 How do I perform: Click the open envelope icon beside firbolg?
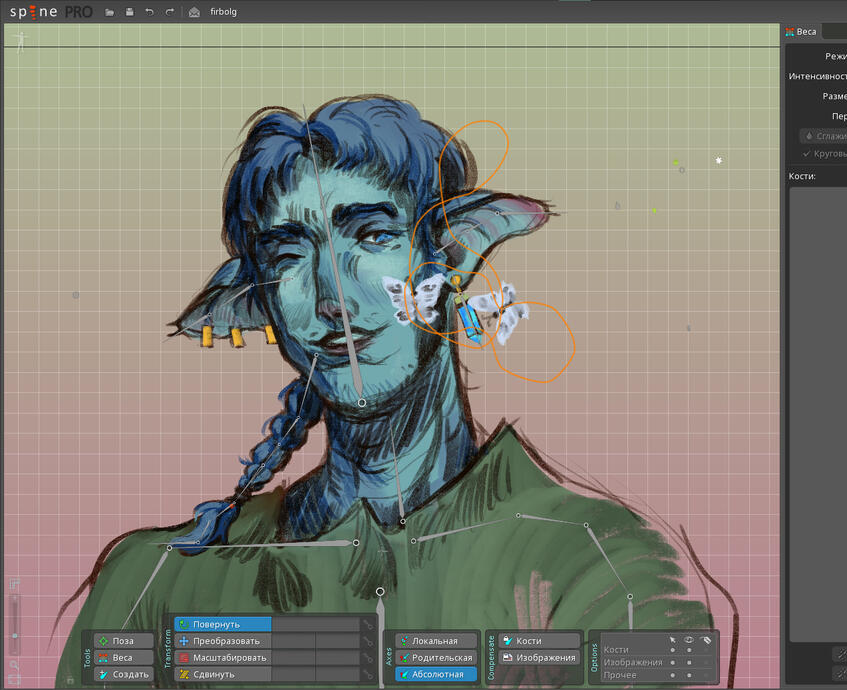[x=194, y=12]
